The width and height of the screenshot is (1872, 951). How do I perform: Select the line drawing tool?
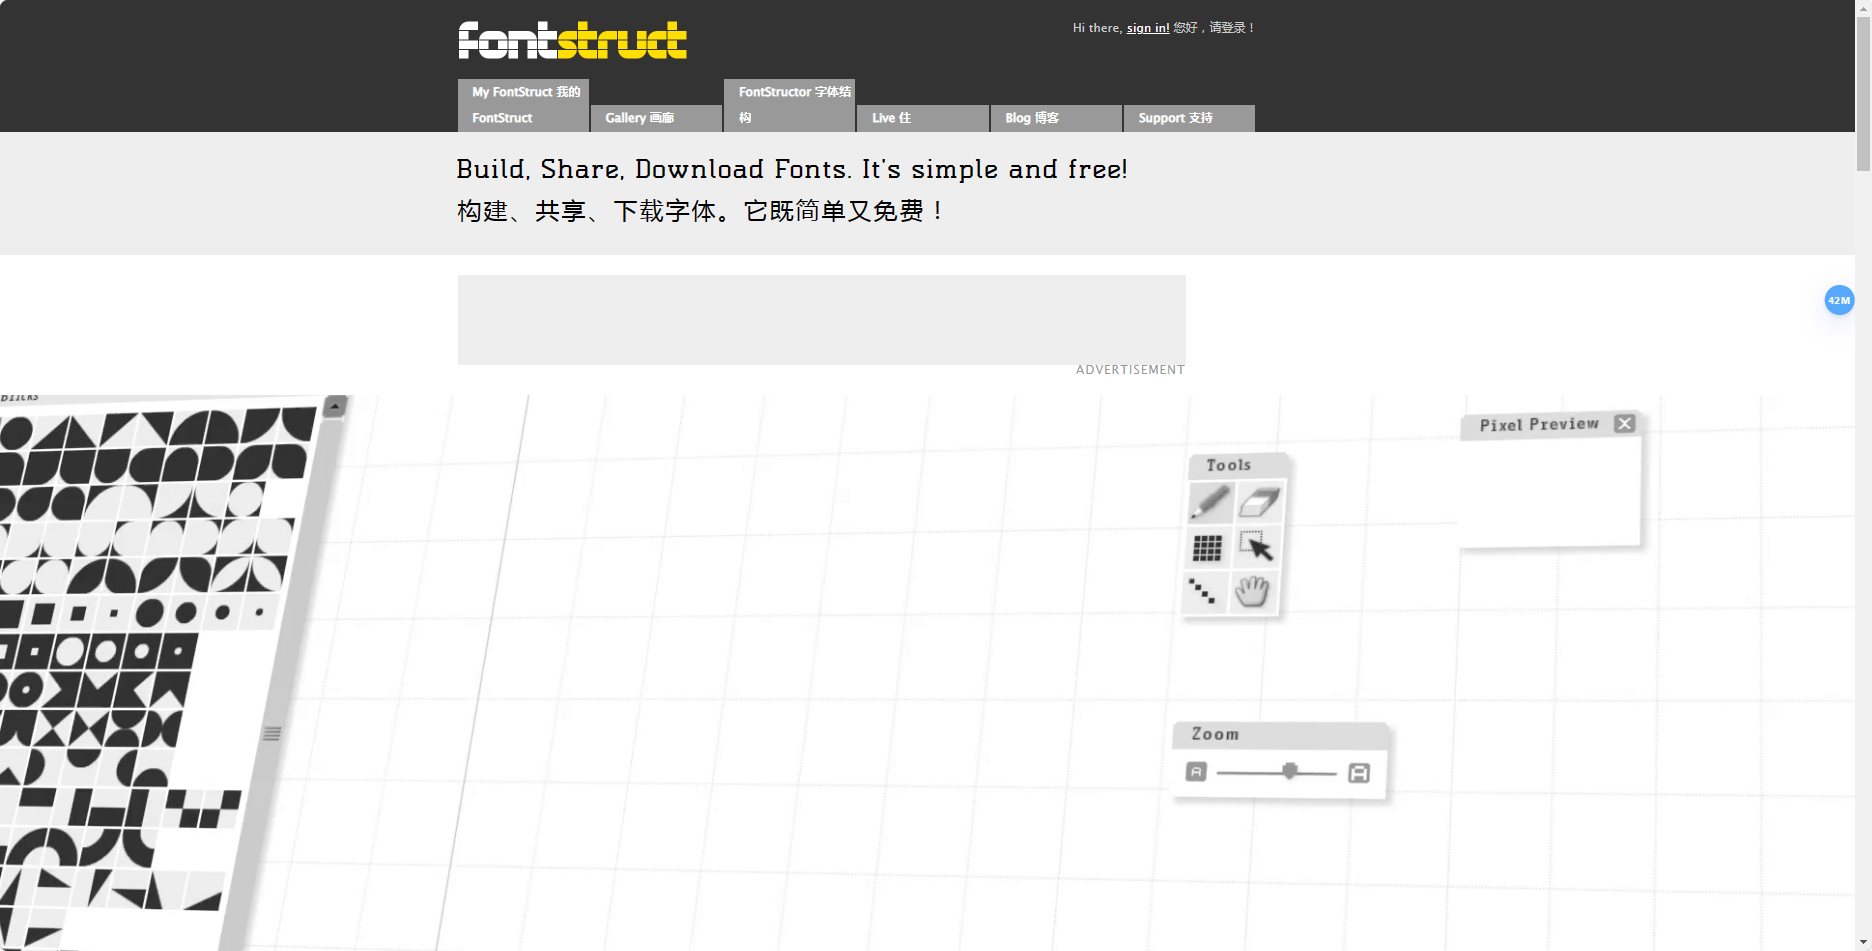tap(1201, 590)
